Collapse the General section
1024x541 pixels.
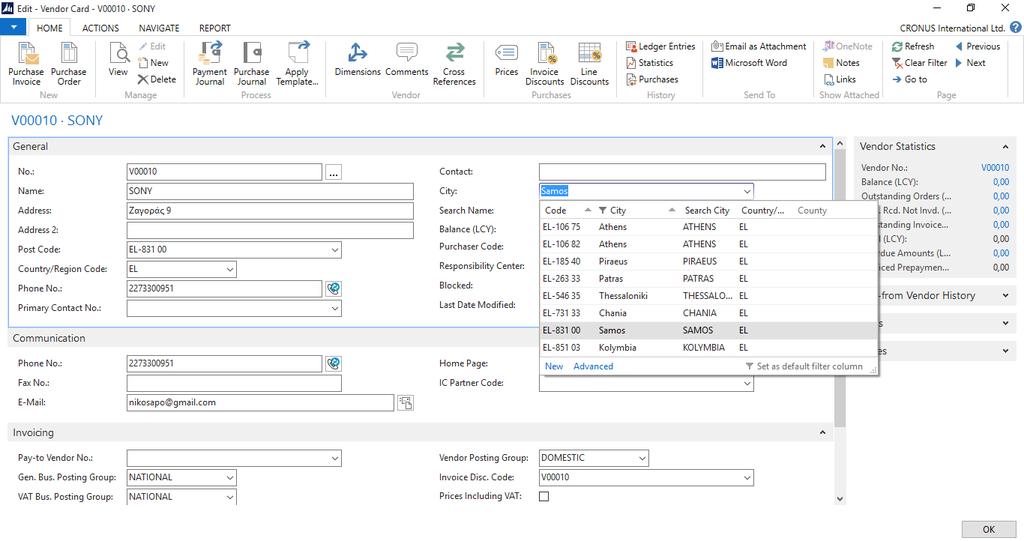click(822, 146)
